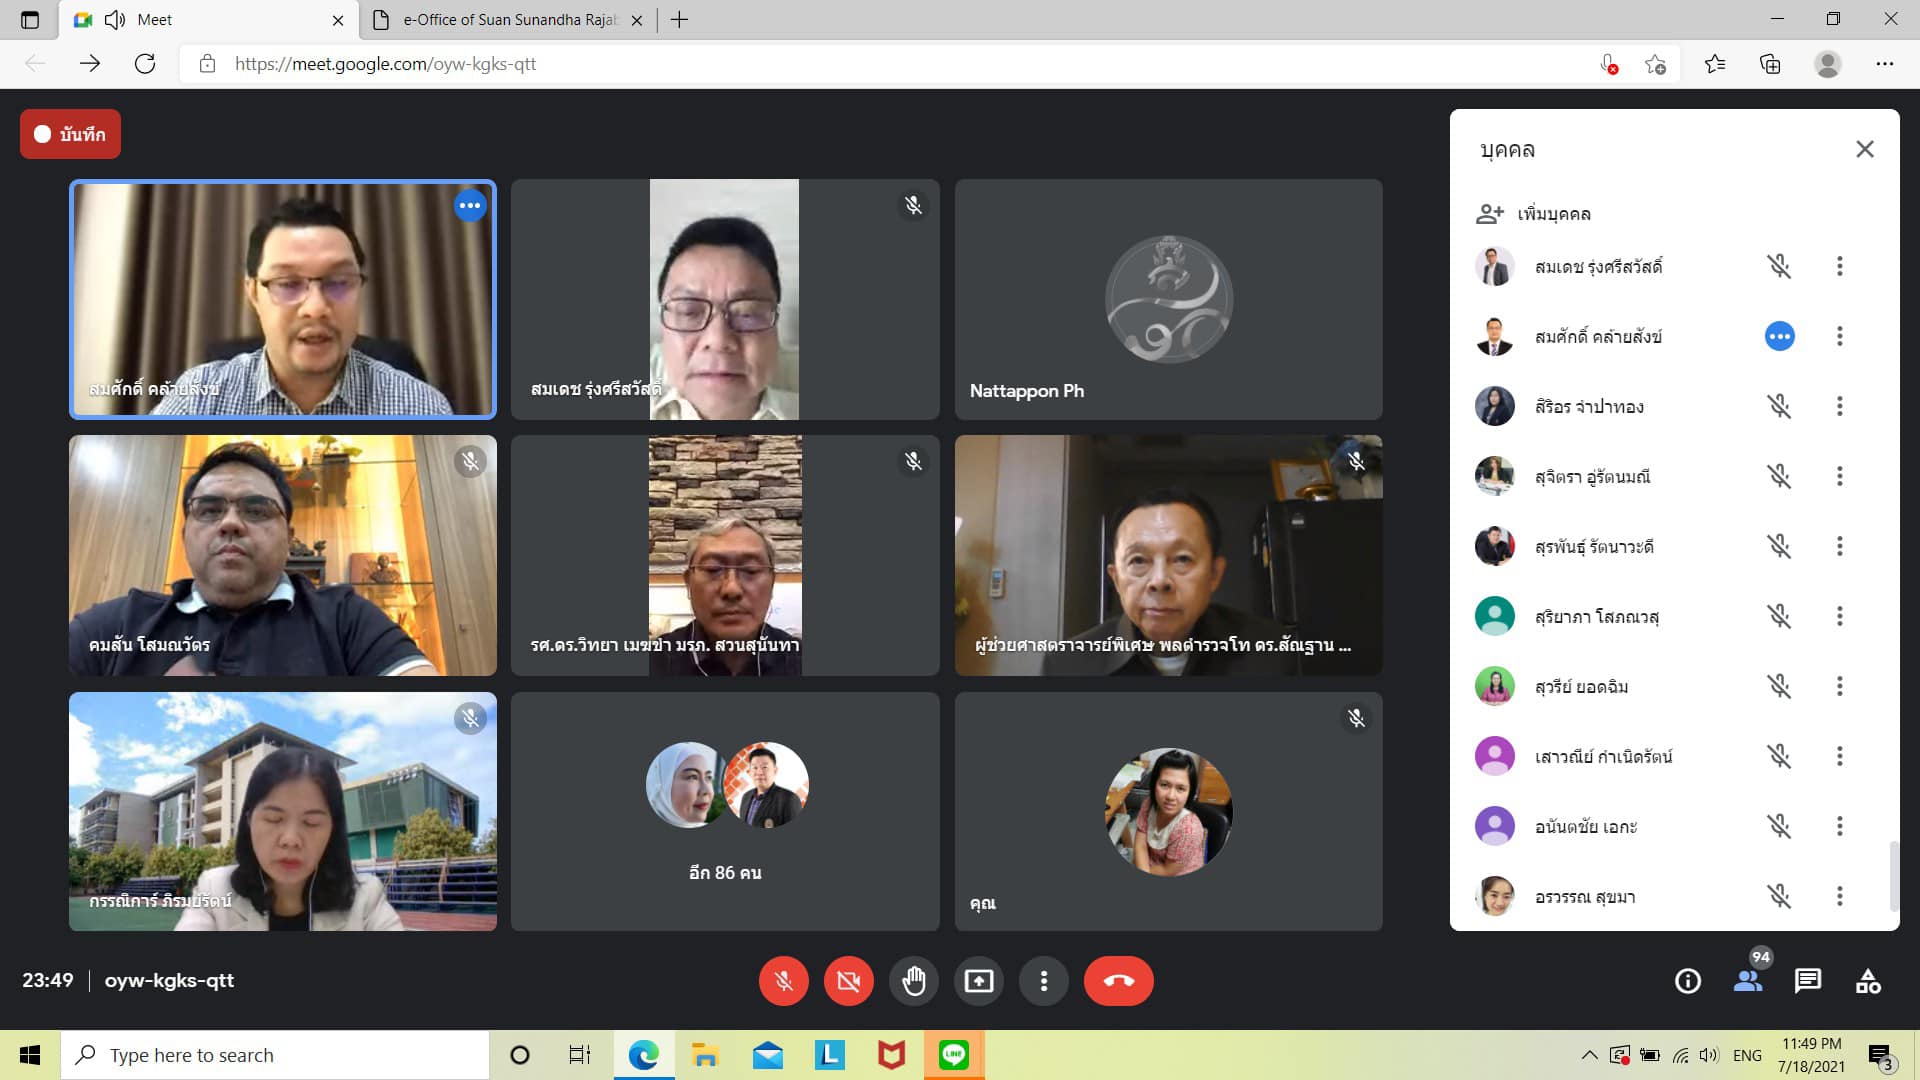
Task: Click the people icon showing 94
Action: pos(1748,981)
